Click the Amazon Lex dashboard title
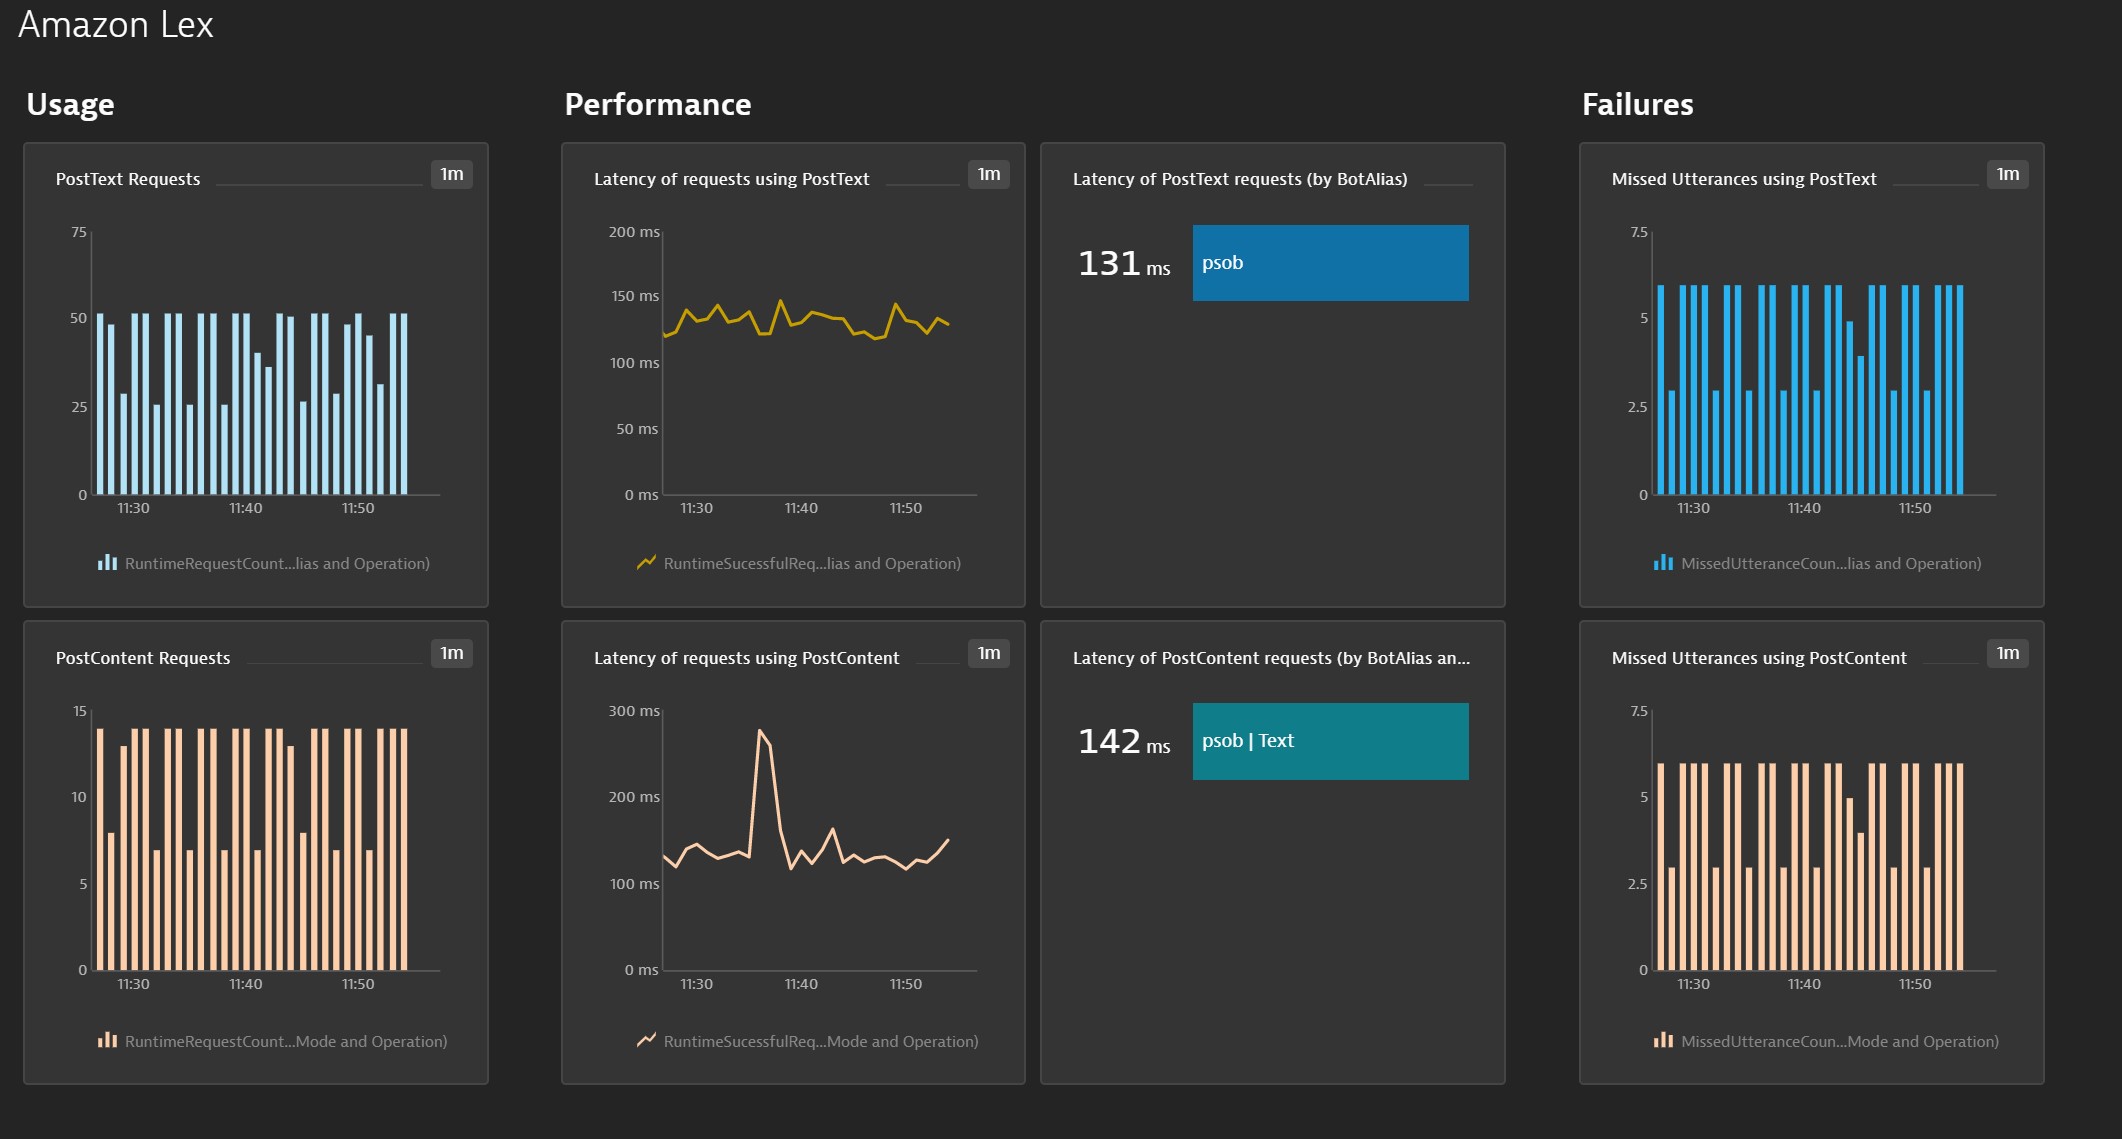Screen dimensions: 2122x1139 pos(116,24)
